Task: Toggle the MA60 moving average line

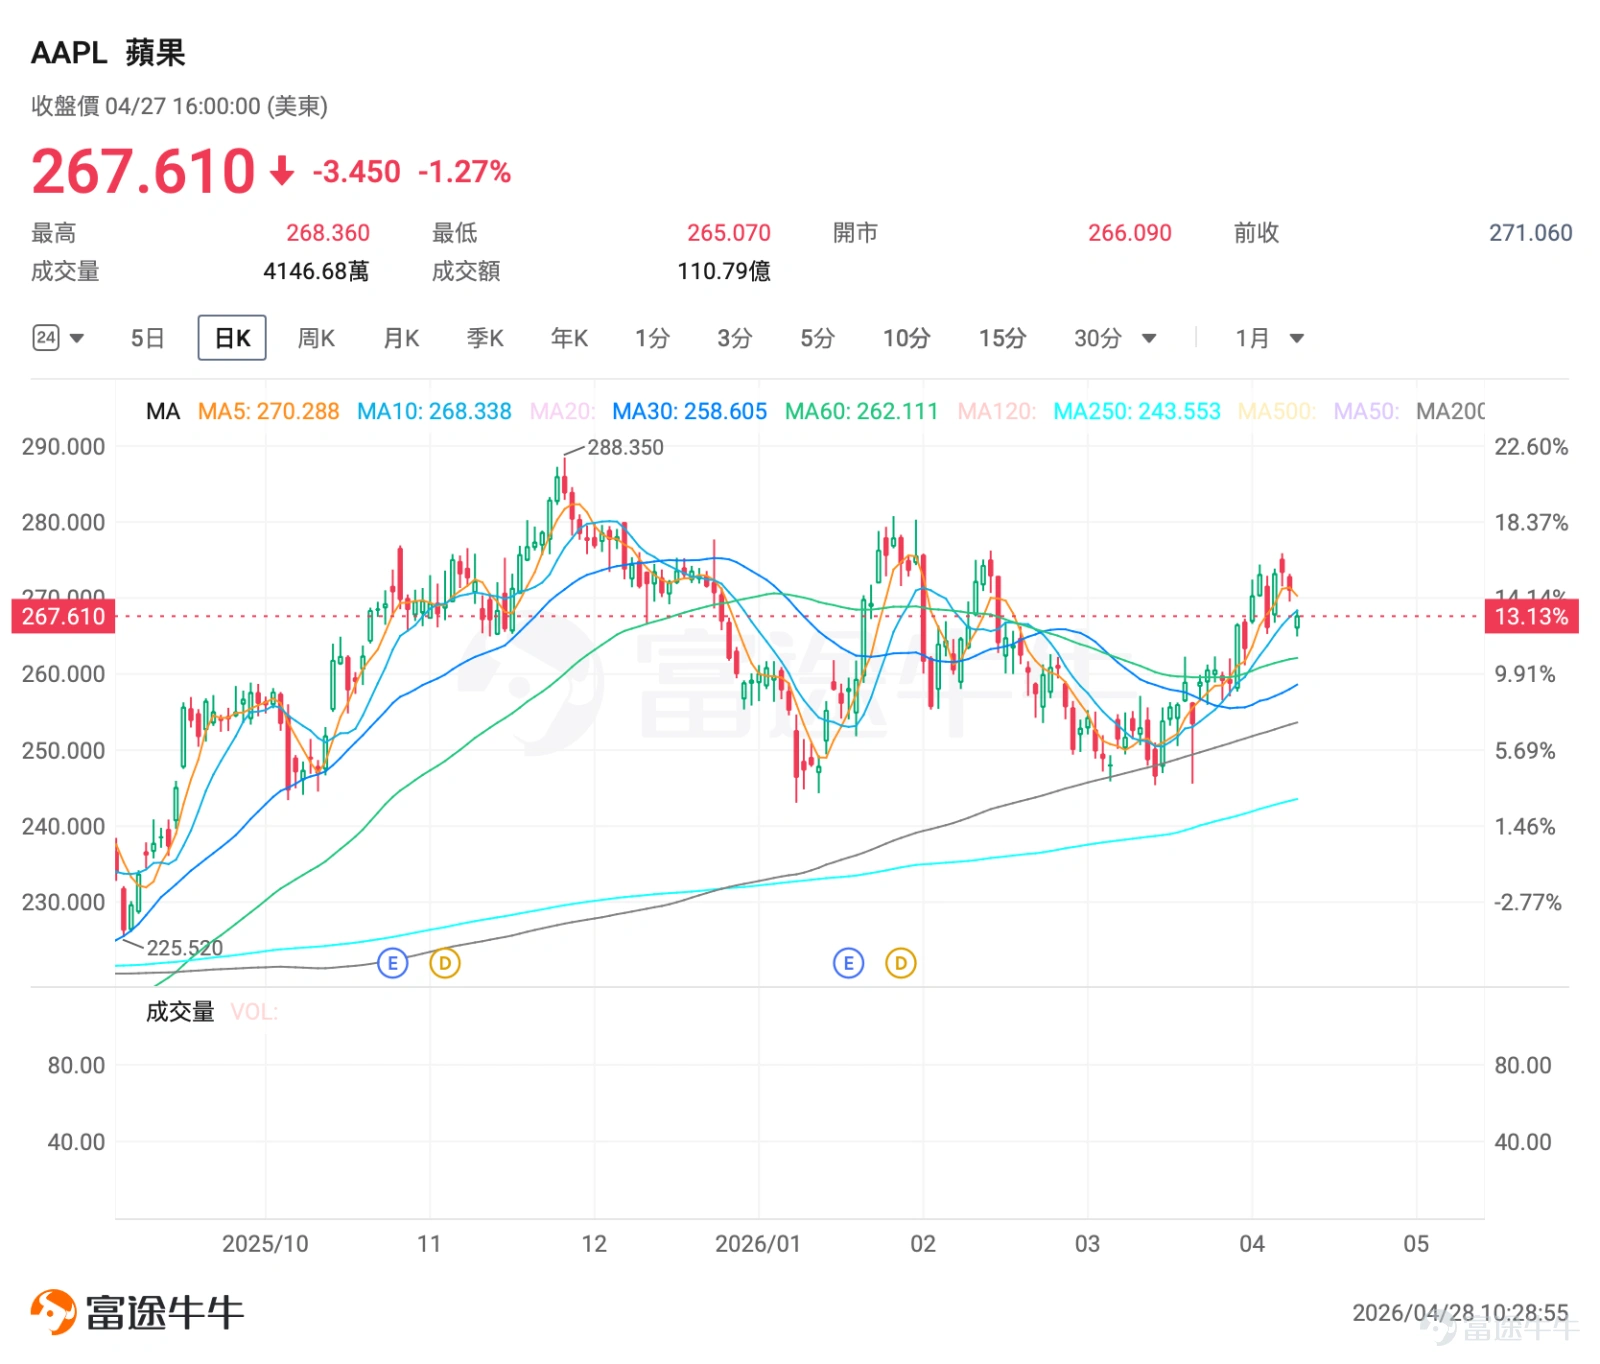Action: [x=861, y=411]
